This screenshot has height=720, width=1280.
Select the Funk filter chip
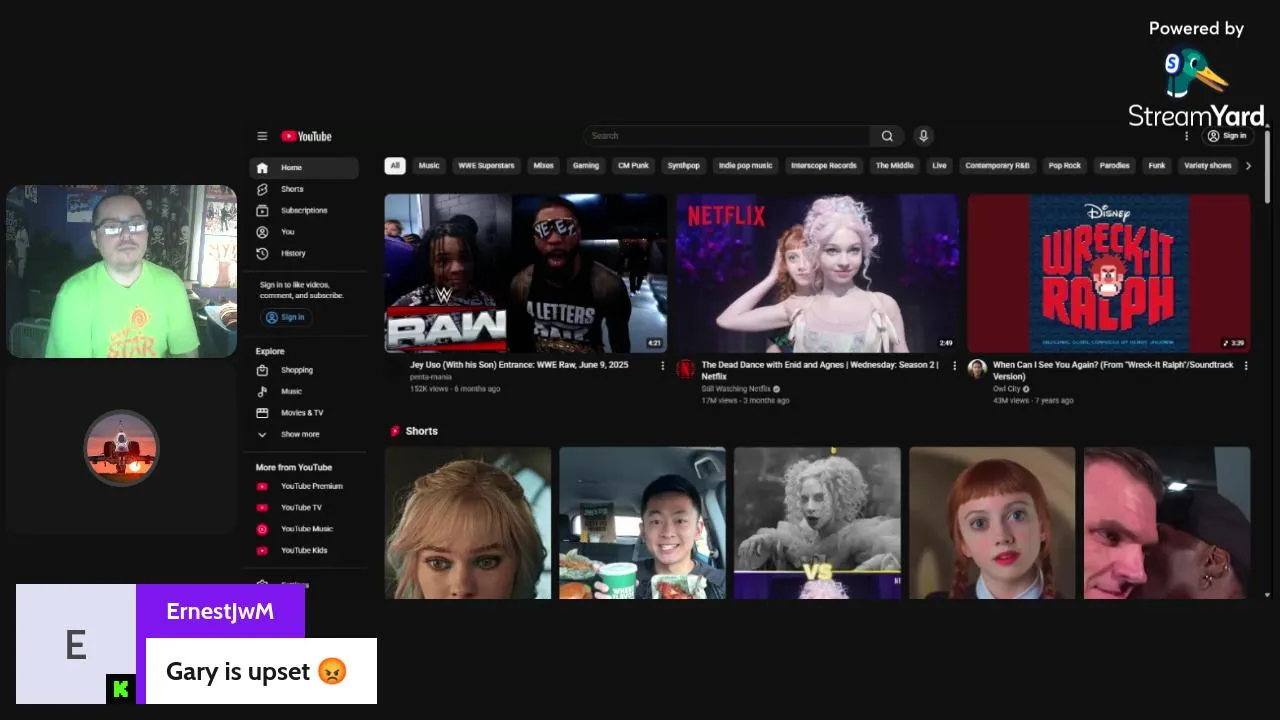(1157, 166)
